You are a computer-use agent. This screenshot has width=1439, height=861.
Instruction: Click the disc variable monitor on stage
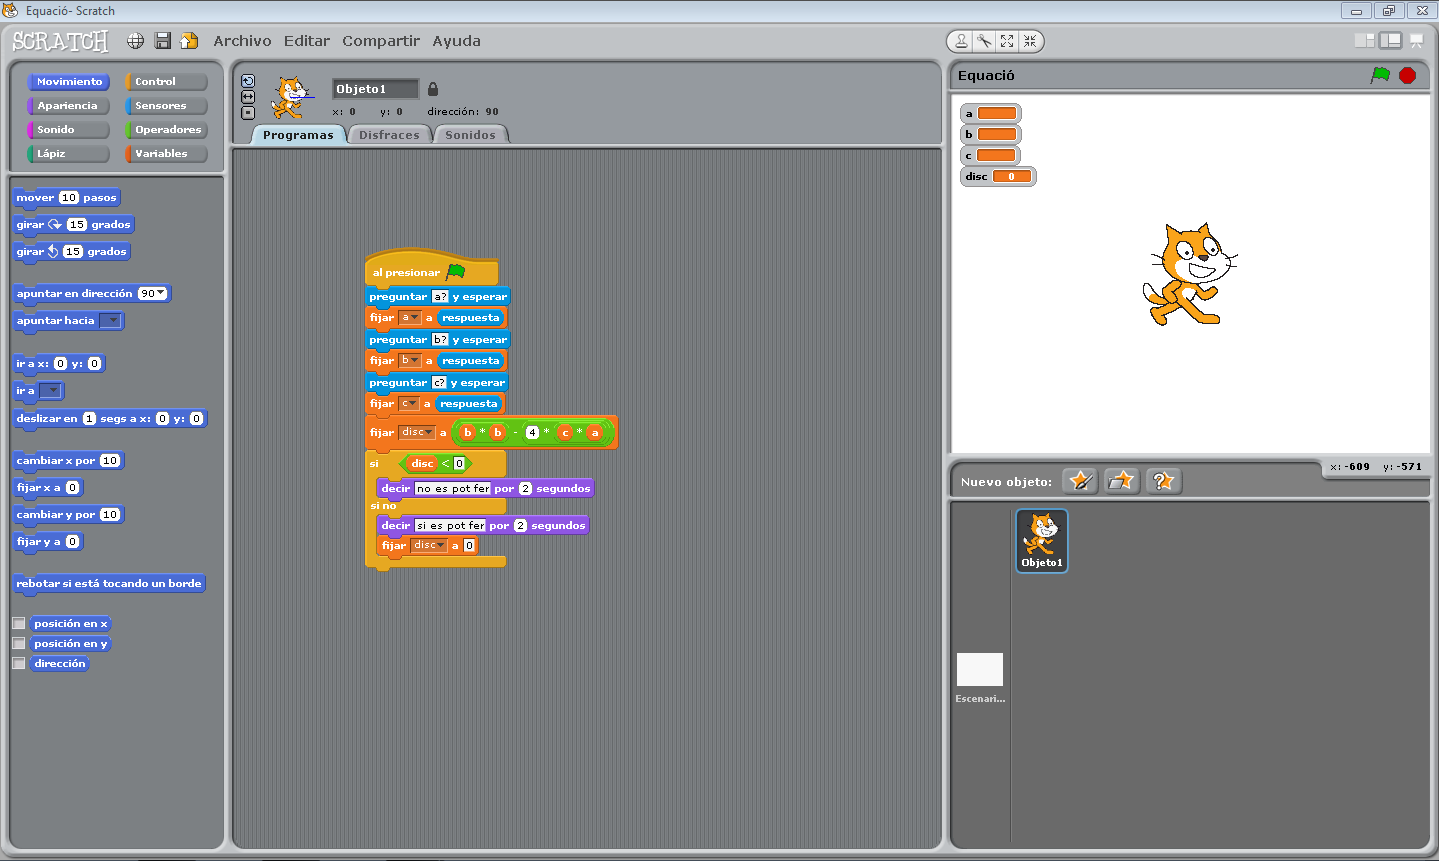998,177
